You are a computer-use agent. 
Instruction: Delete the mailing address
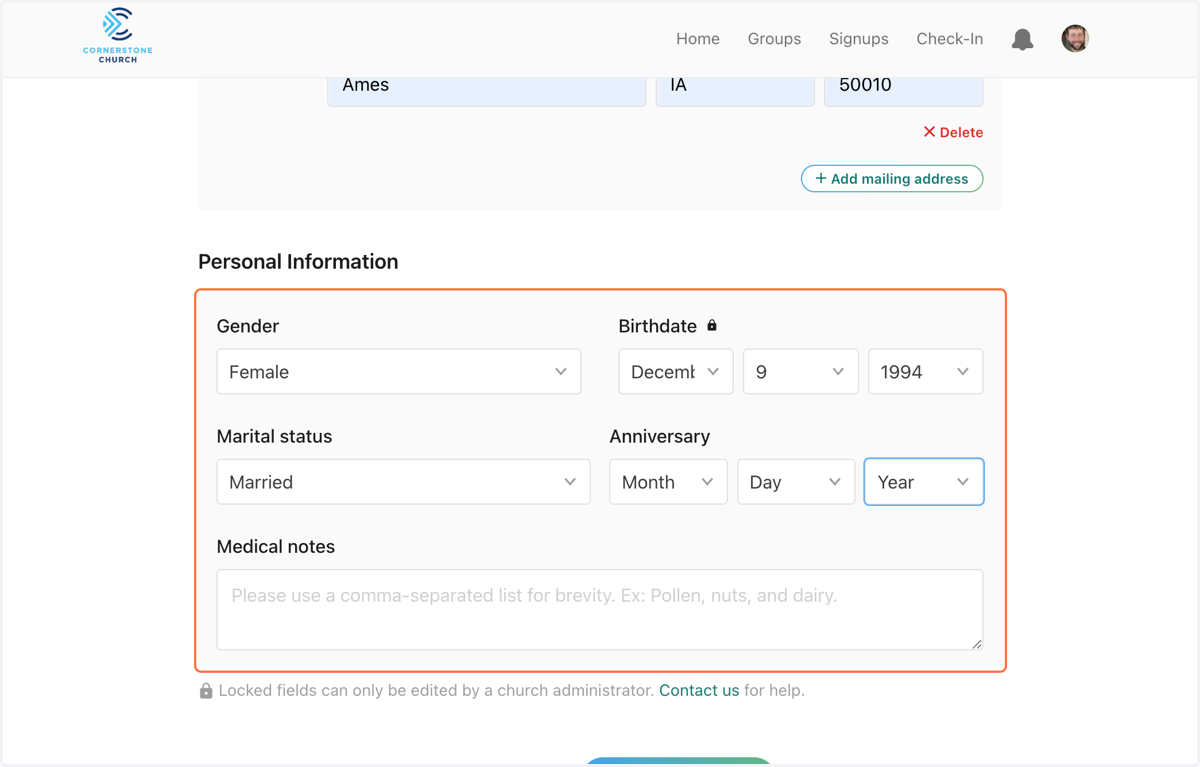pyautogui.click(x=953, y=132)
